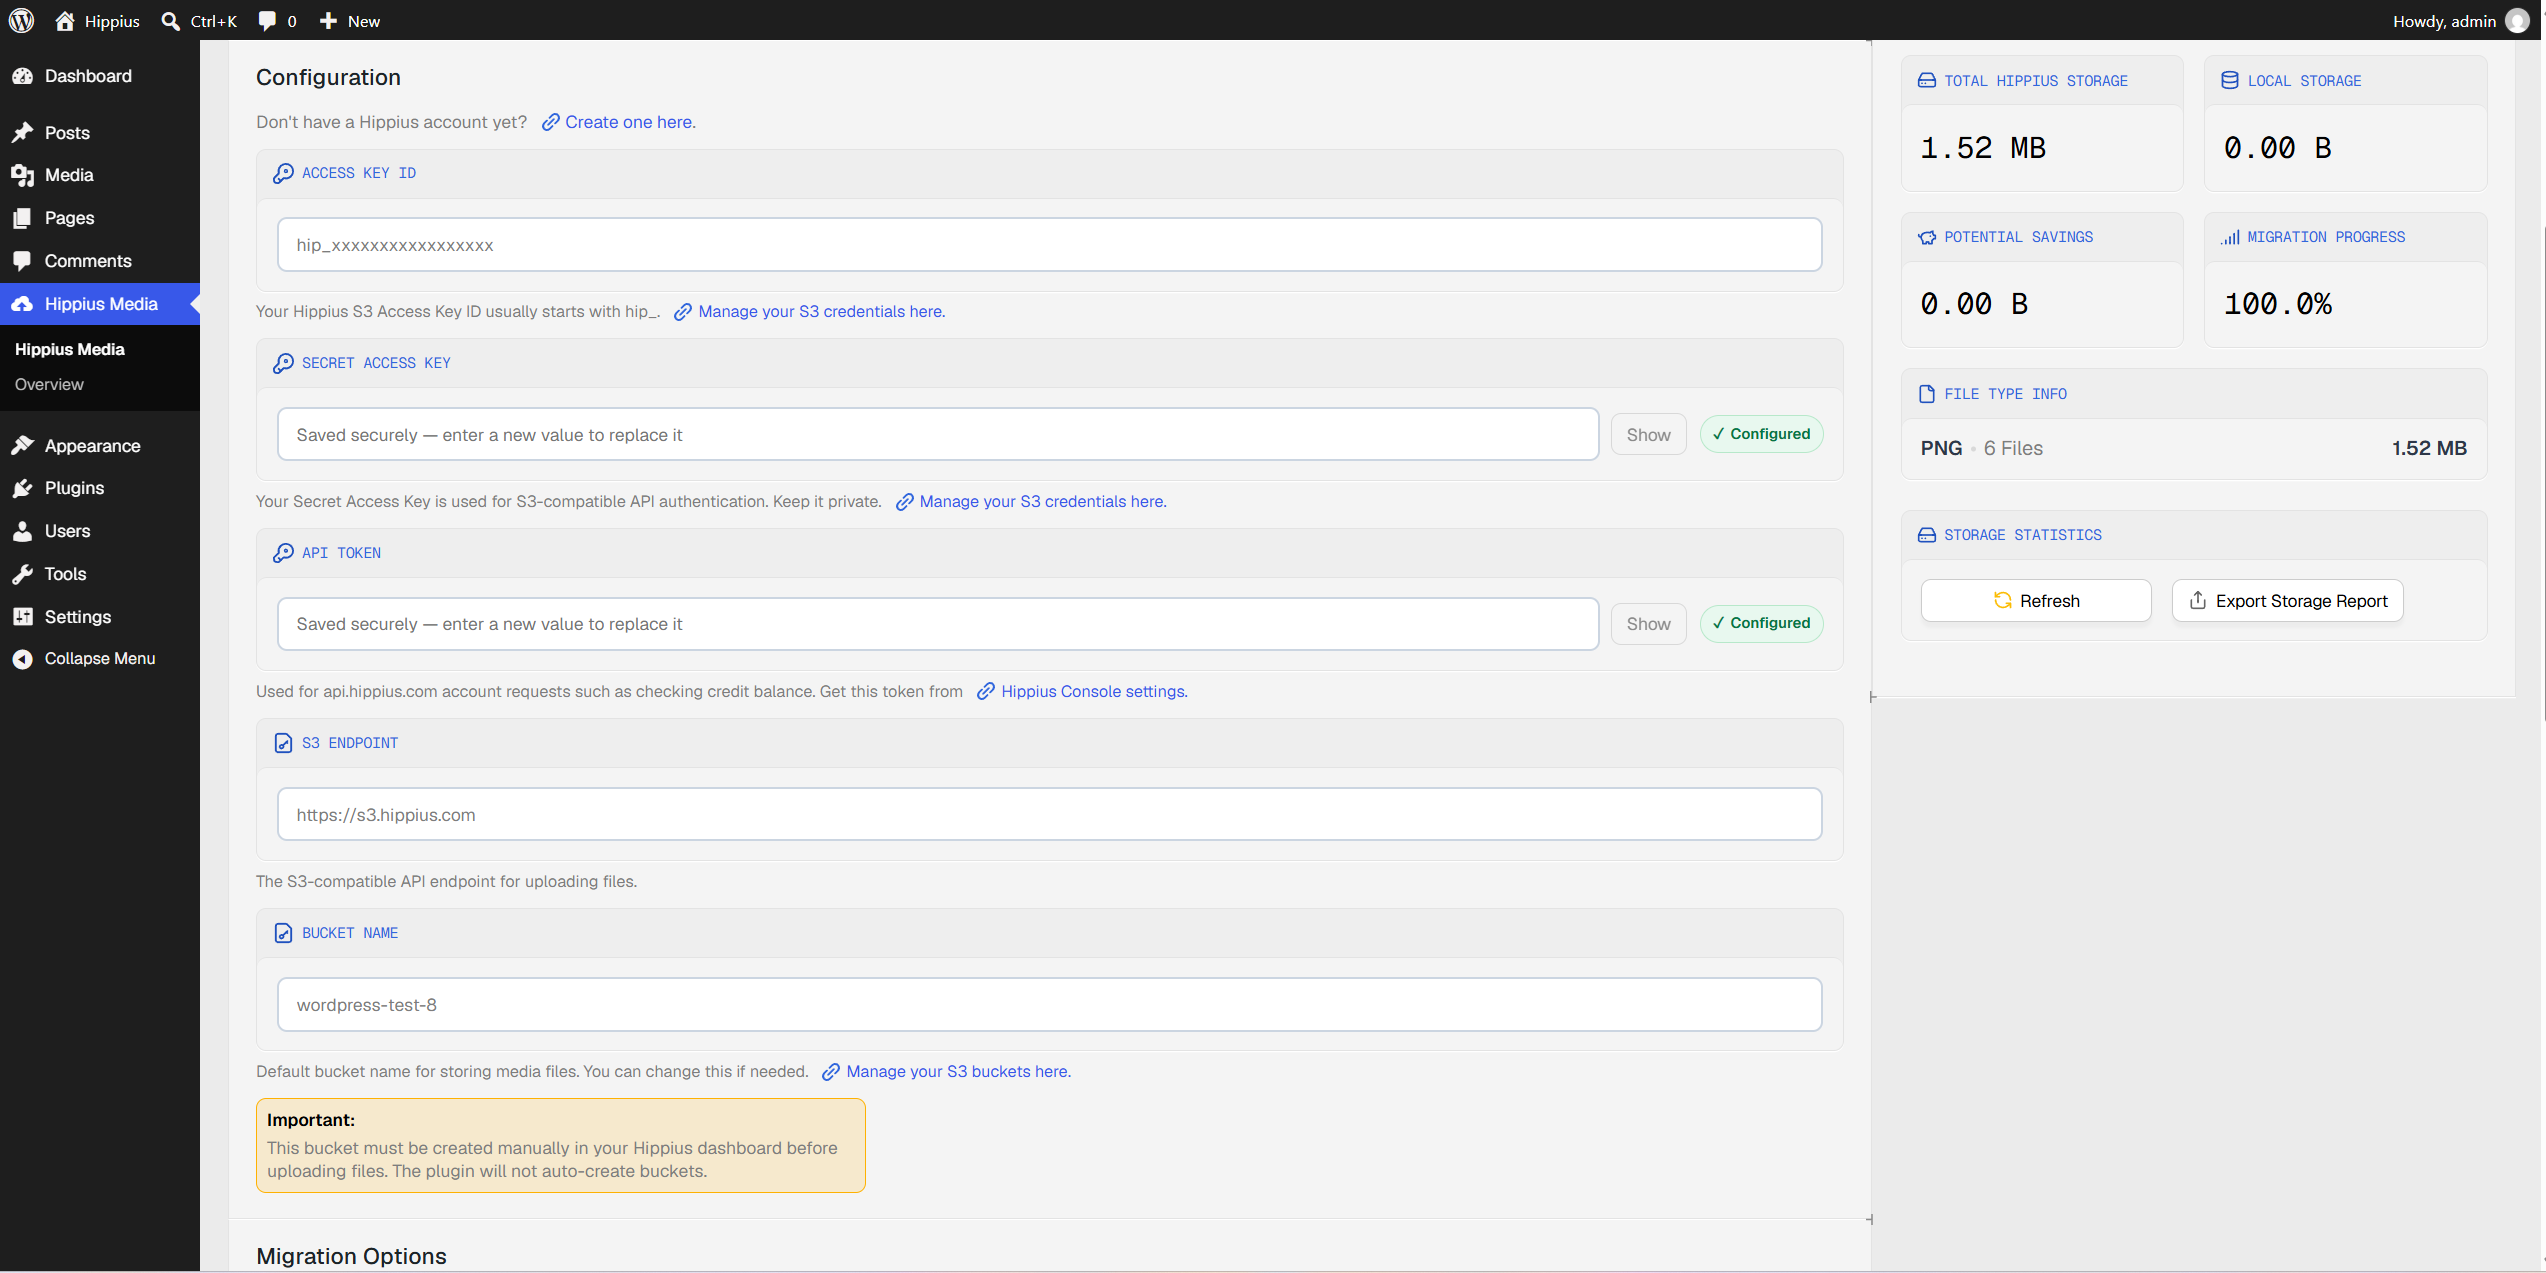Image resolution: width=2546 pixels, height=1273 pixels.
Task: Click the Tools wrench icon
Action: pos(23,574)
